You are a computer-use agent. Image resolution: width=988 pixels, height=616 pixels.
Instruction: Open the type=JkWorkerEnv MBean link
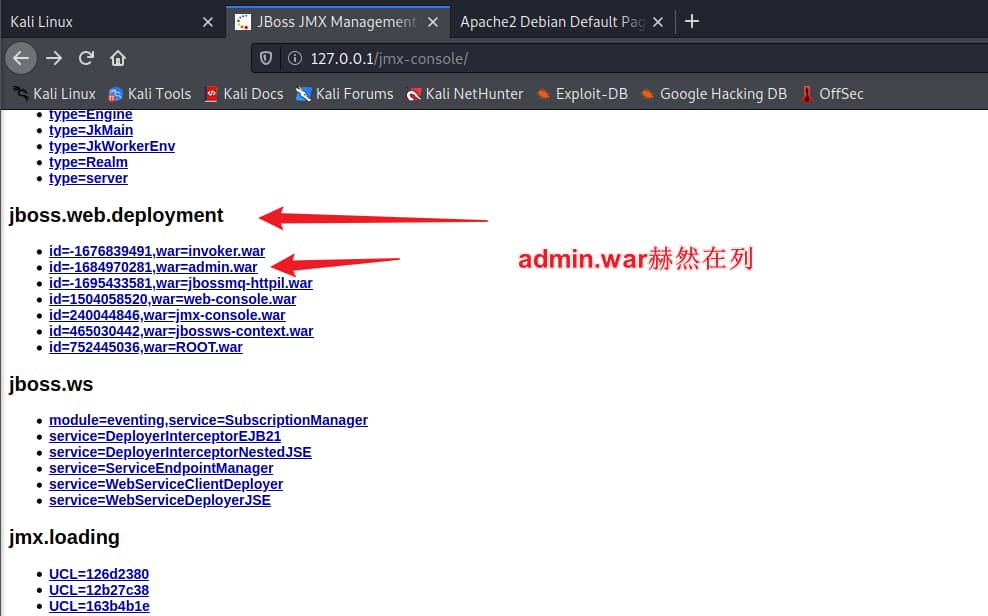(x=112, y=146)
